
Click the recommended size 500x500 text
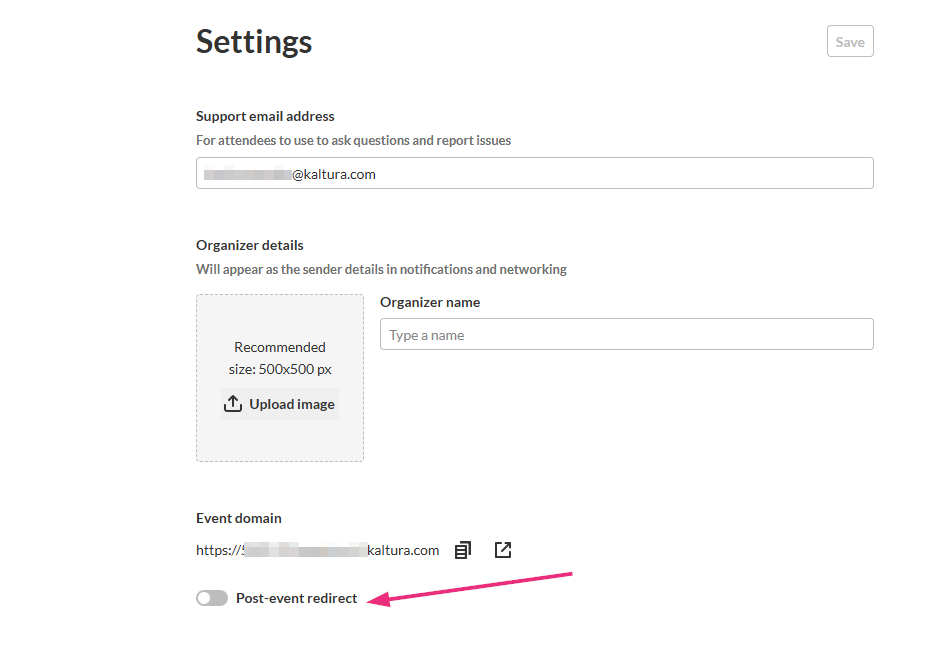tap(280, 358)
